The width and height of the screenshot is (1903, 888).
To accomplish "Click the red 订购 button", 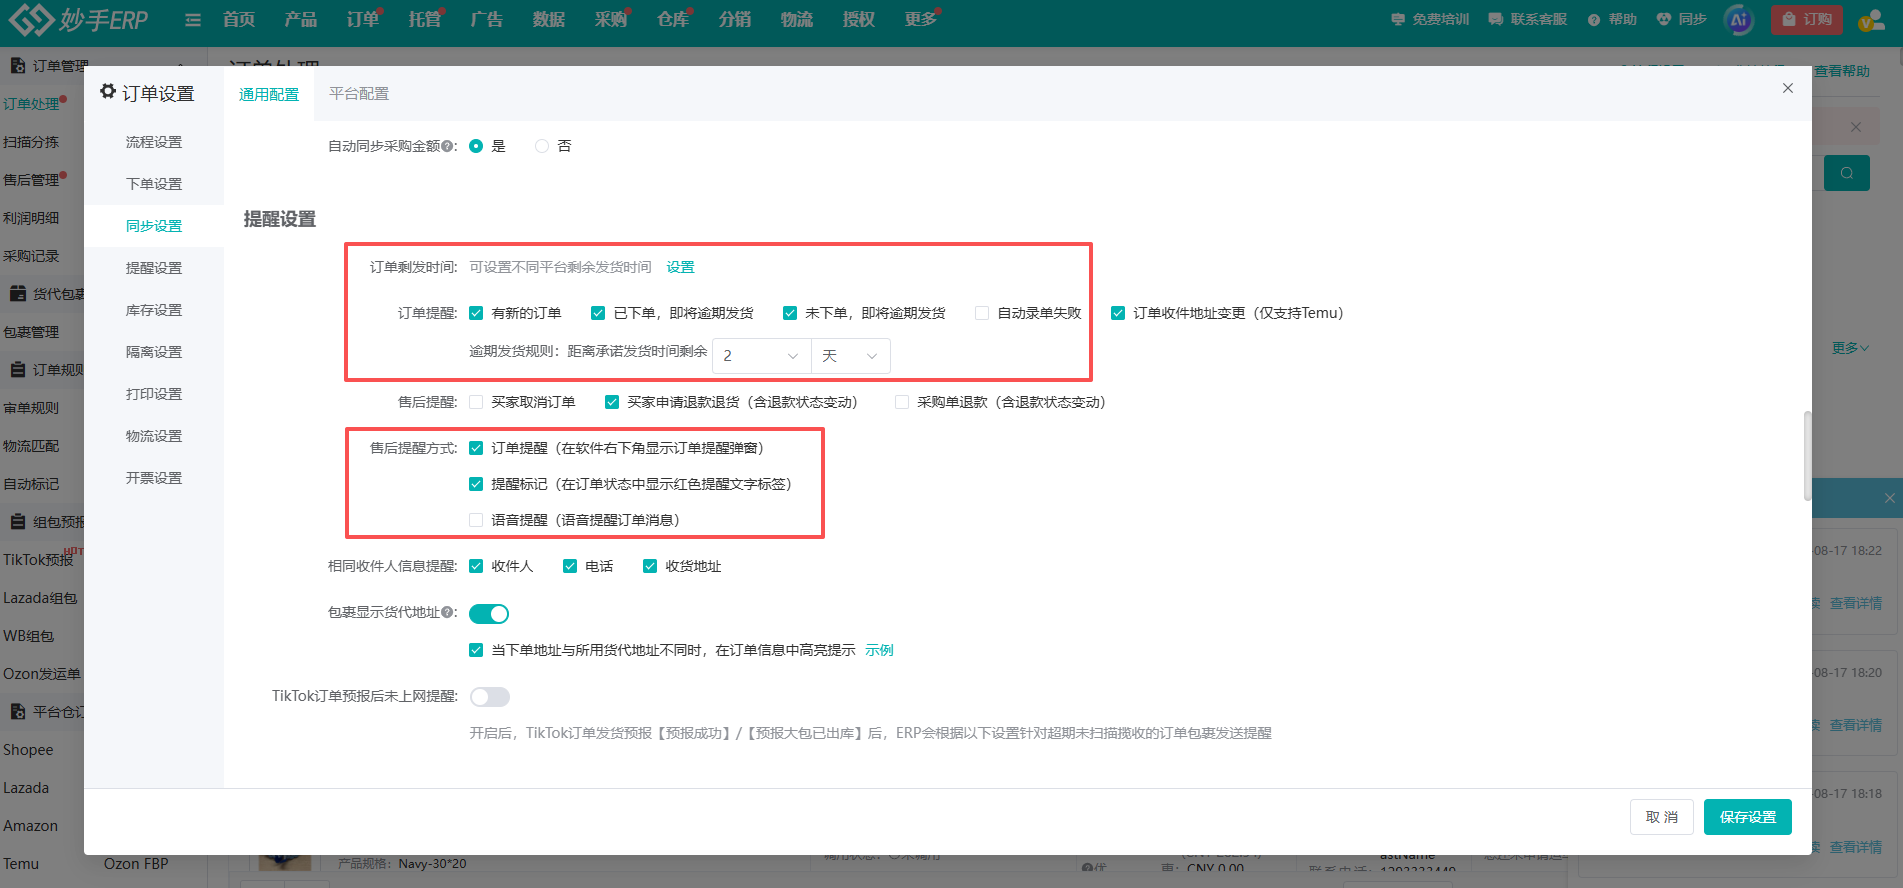I will (1807, 20).
